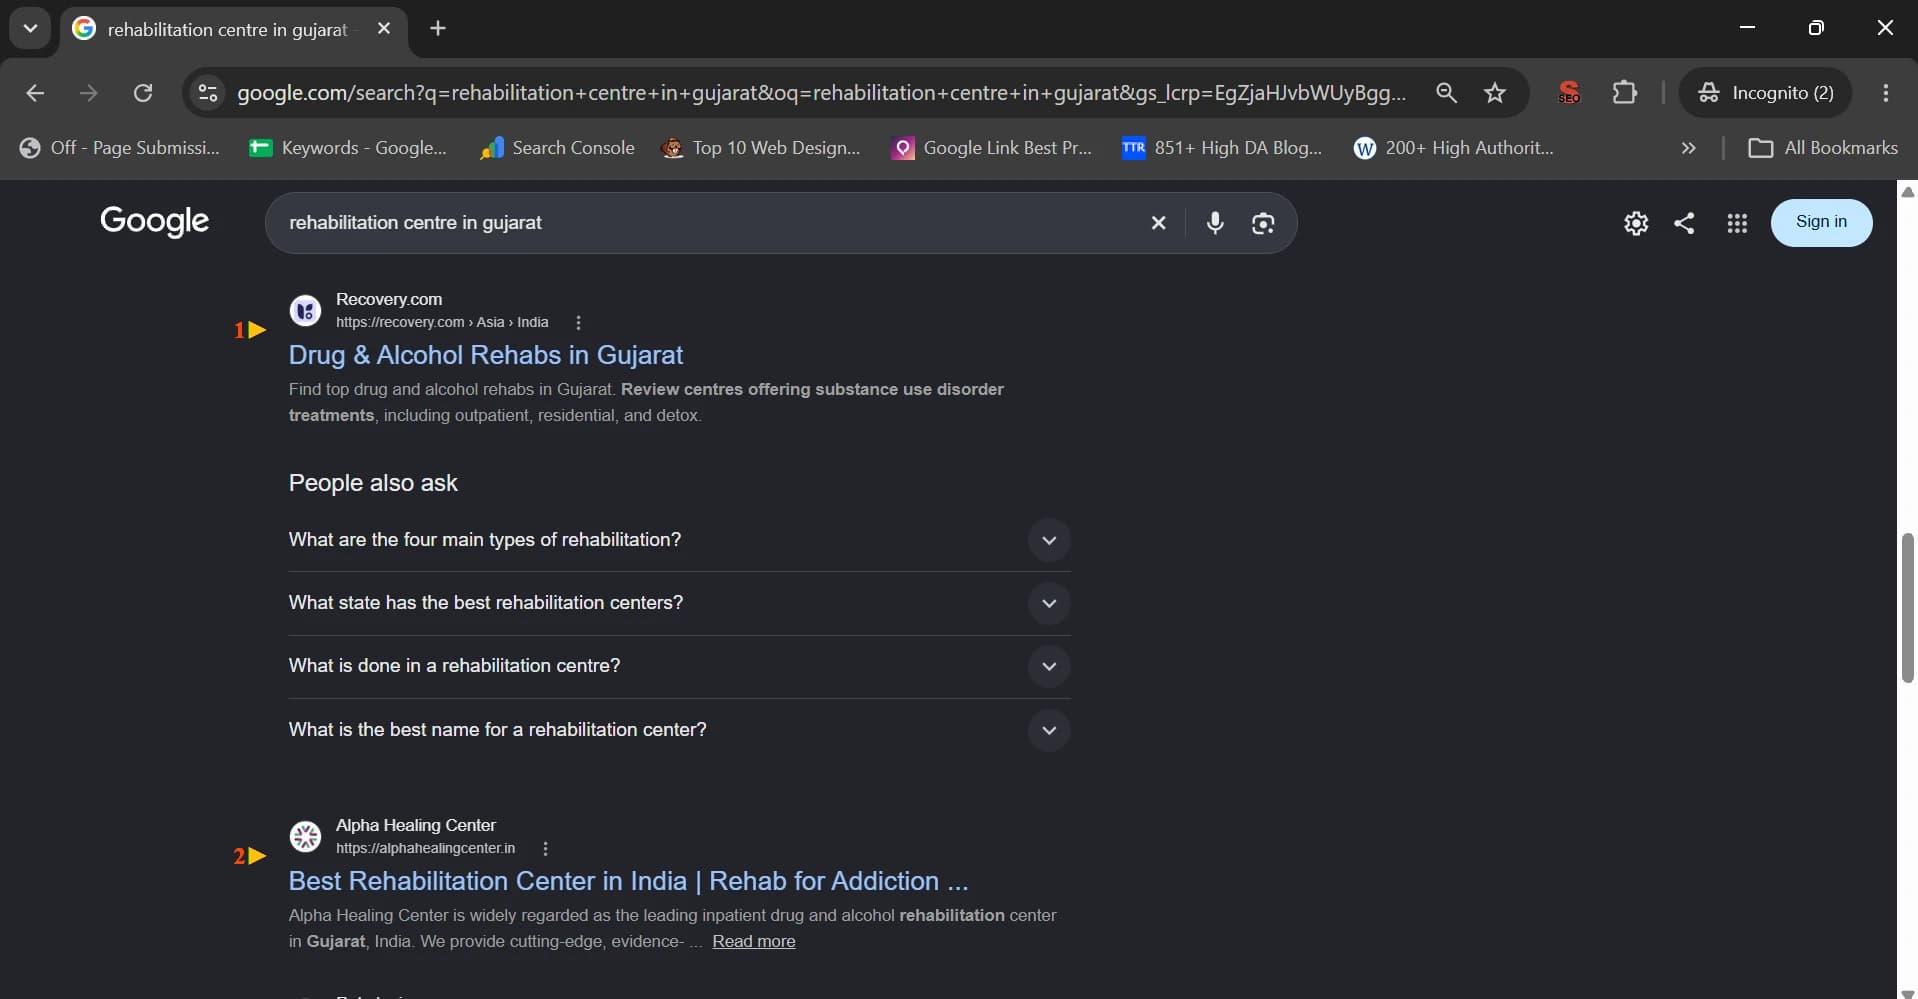Open Google Lens image search icon

click(x=1263, y=223)
